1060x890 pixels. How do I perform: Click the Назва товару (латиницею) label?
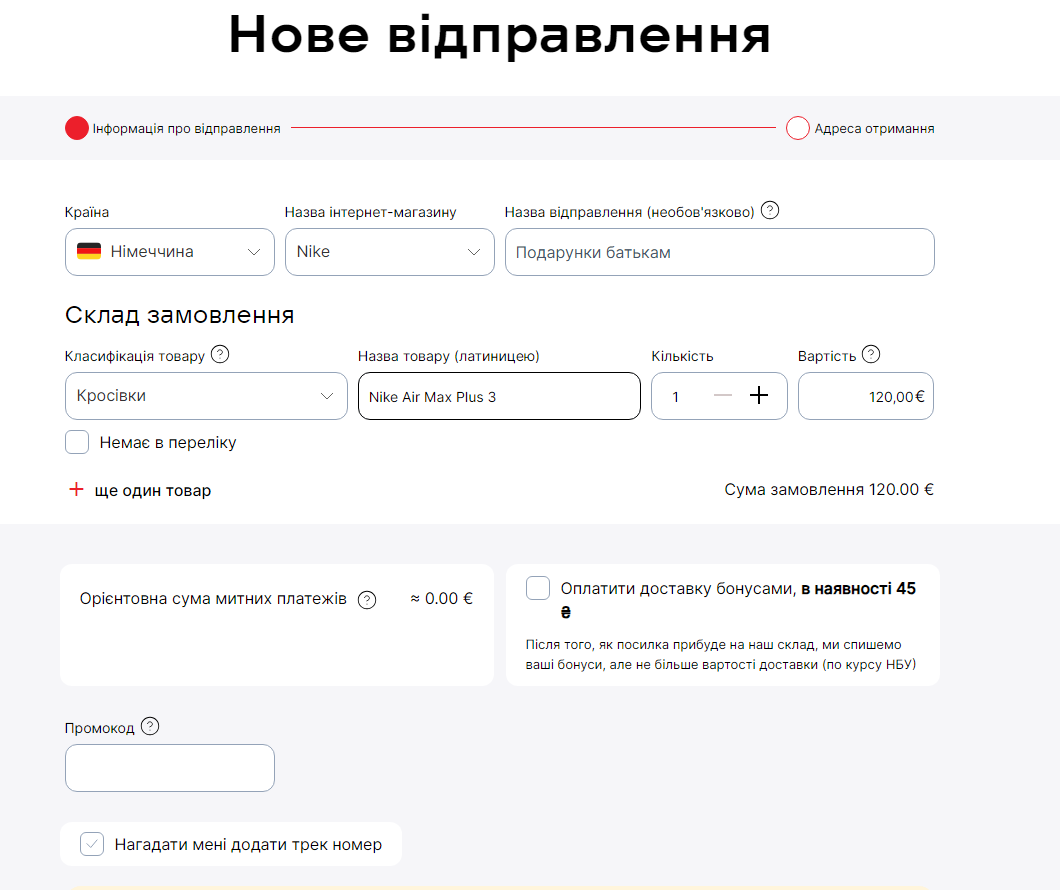tap(448, 356)
